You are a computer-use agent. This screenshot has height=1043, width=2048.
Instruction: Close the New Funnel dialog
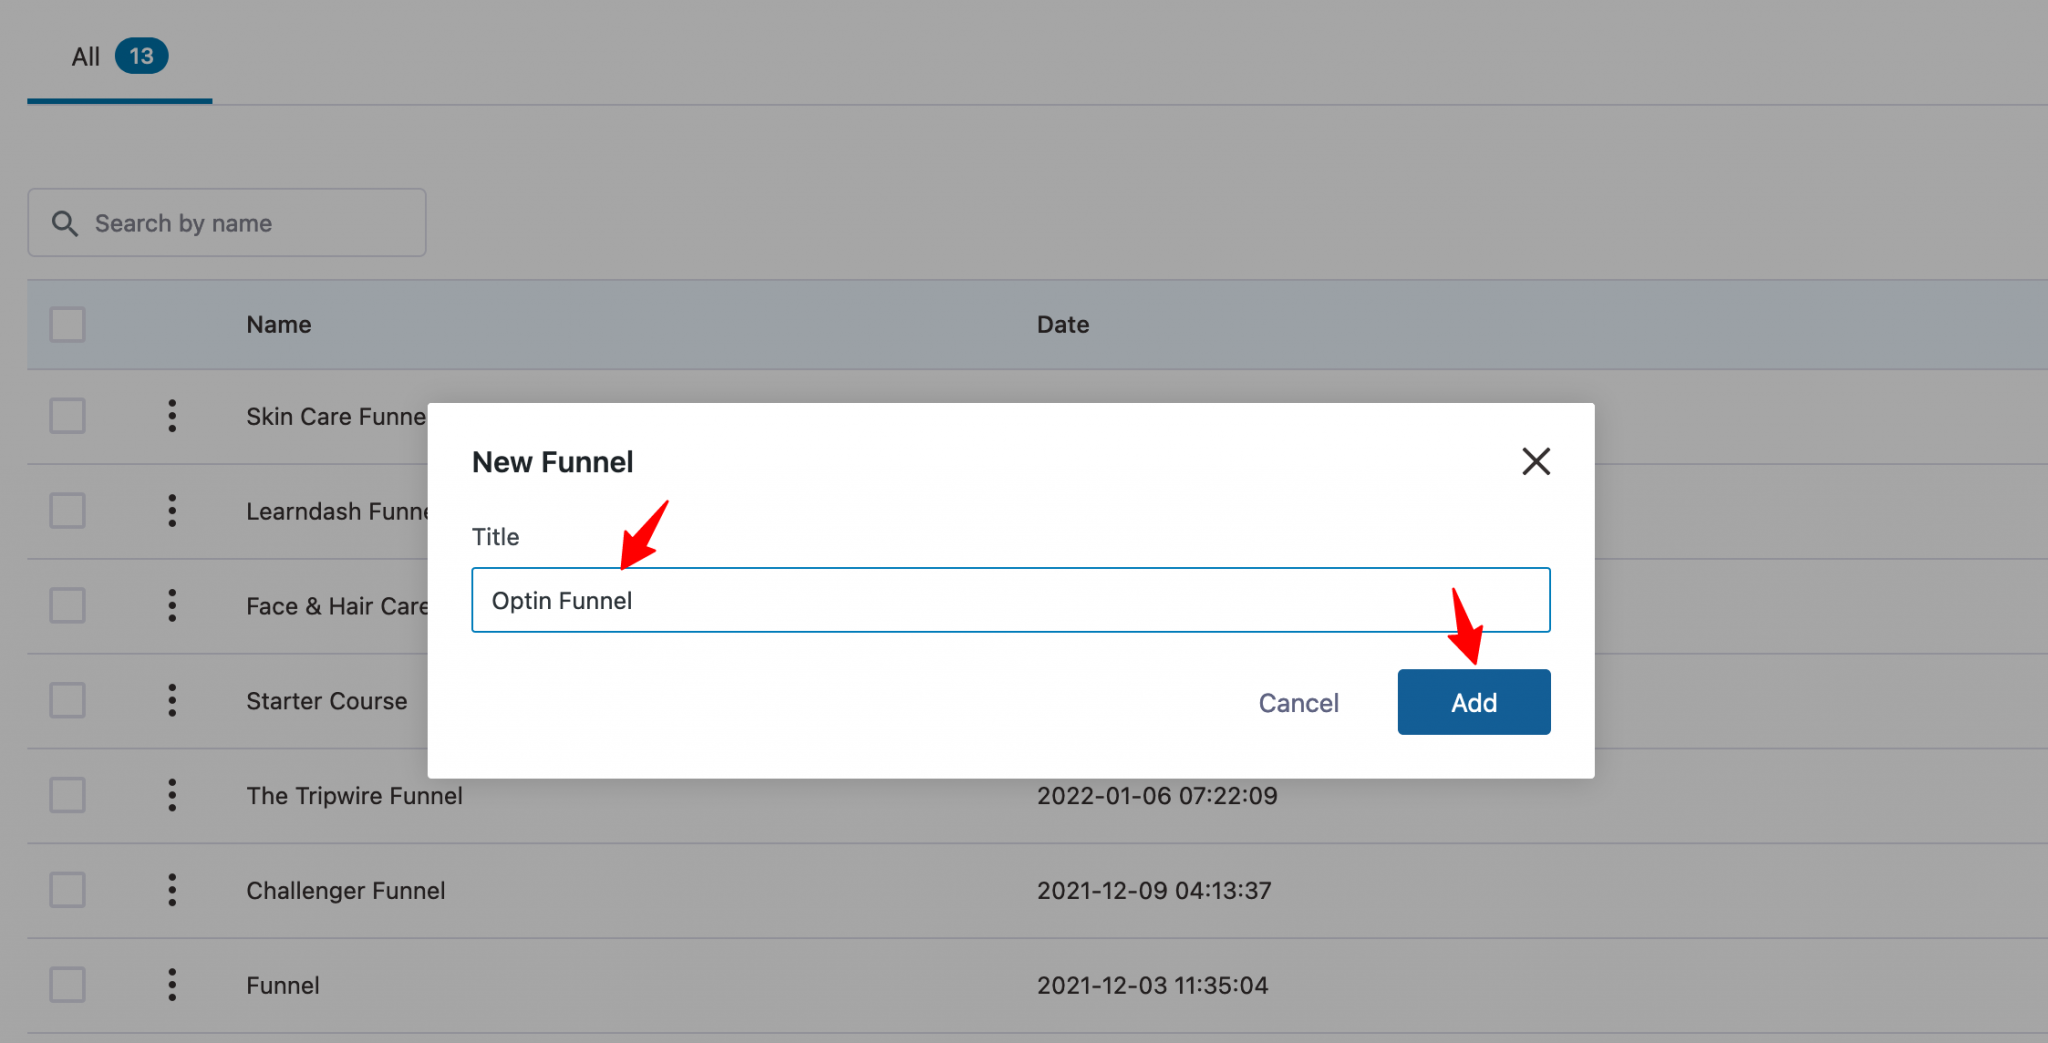click(x=1535, y=461)
